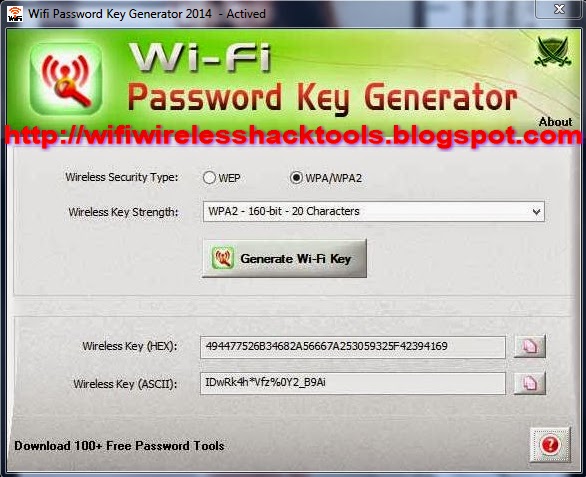Select the WPA/WPA2 radio button
Image resolution: width=586 pixels, height=477 pixels.
[296, 178]
